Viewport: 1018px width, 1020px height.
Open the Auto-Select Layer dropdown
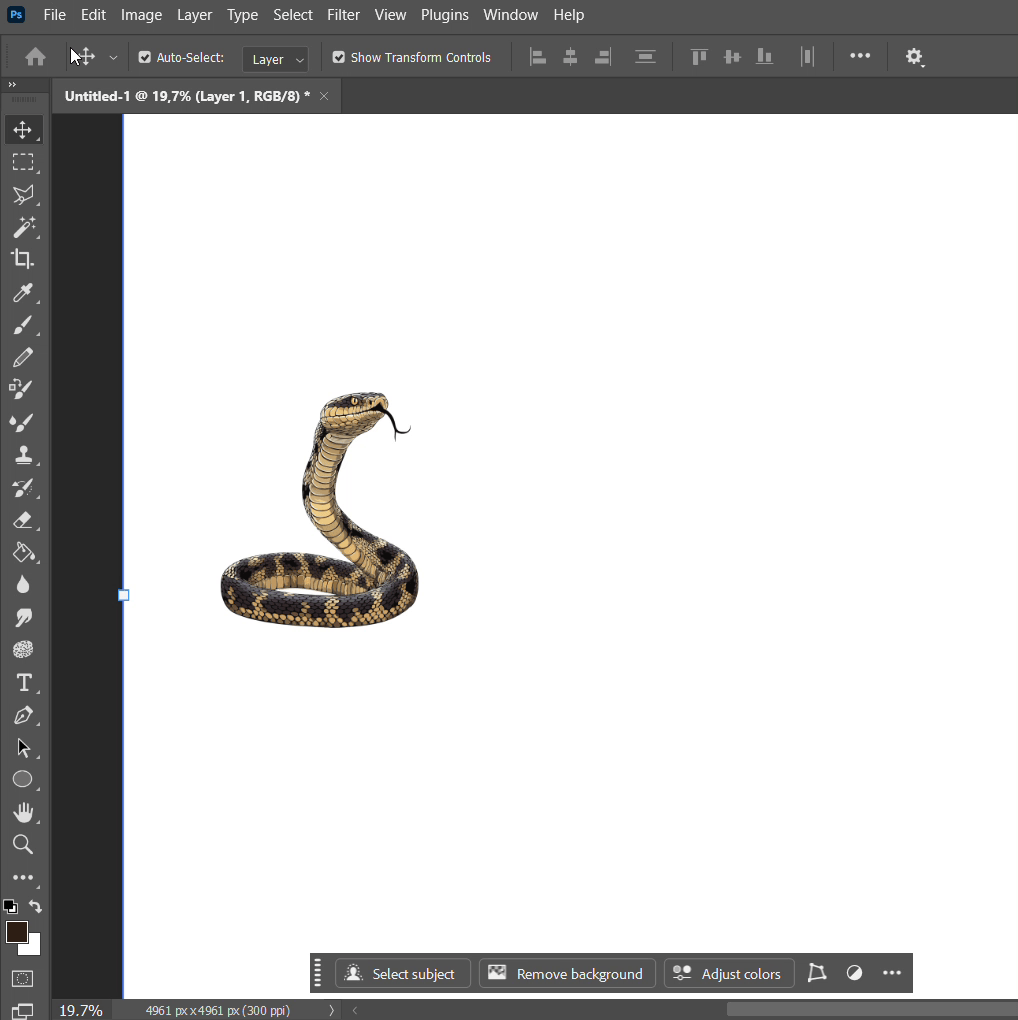pyautogui.click(x=275, y=59)
